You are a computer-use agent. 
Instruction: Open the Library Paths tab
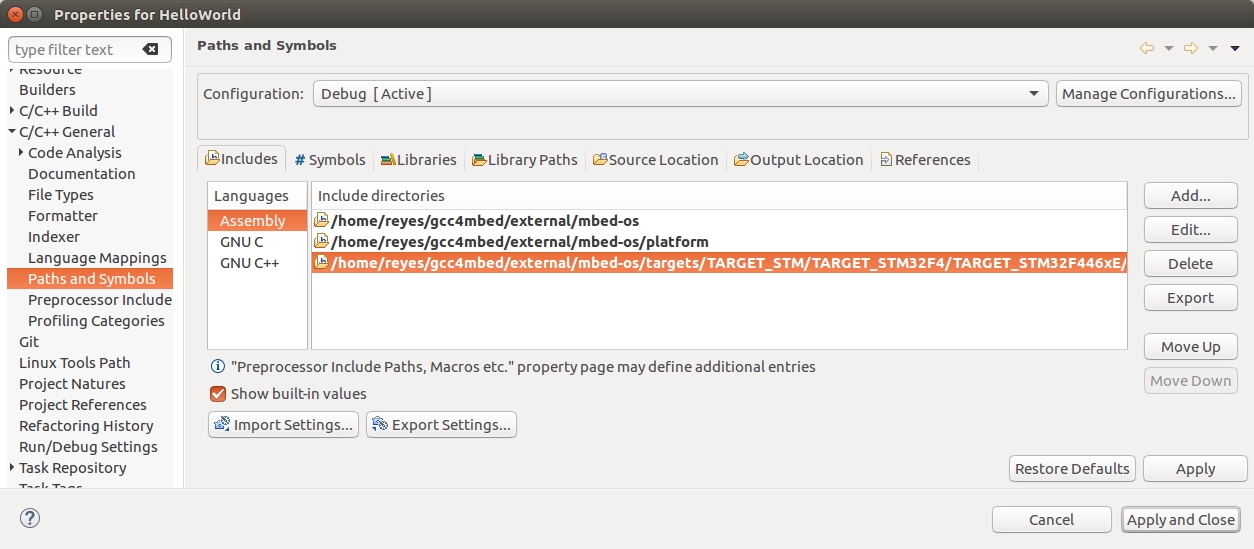click(525, 160)
